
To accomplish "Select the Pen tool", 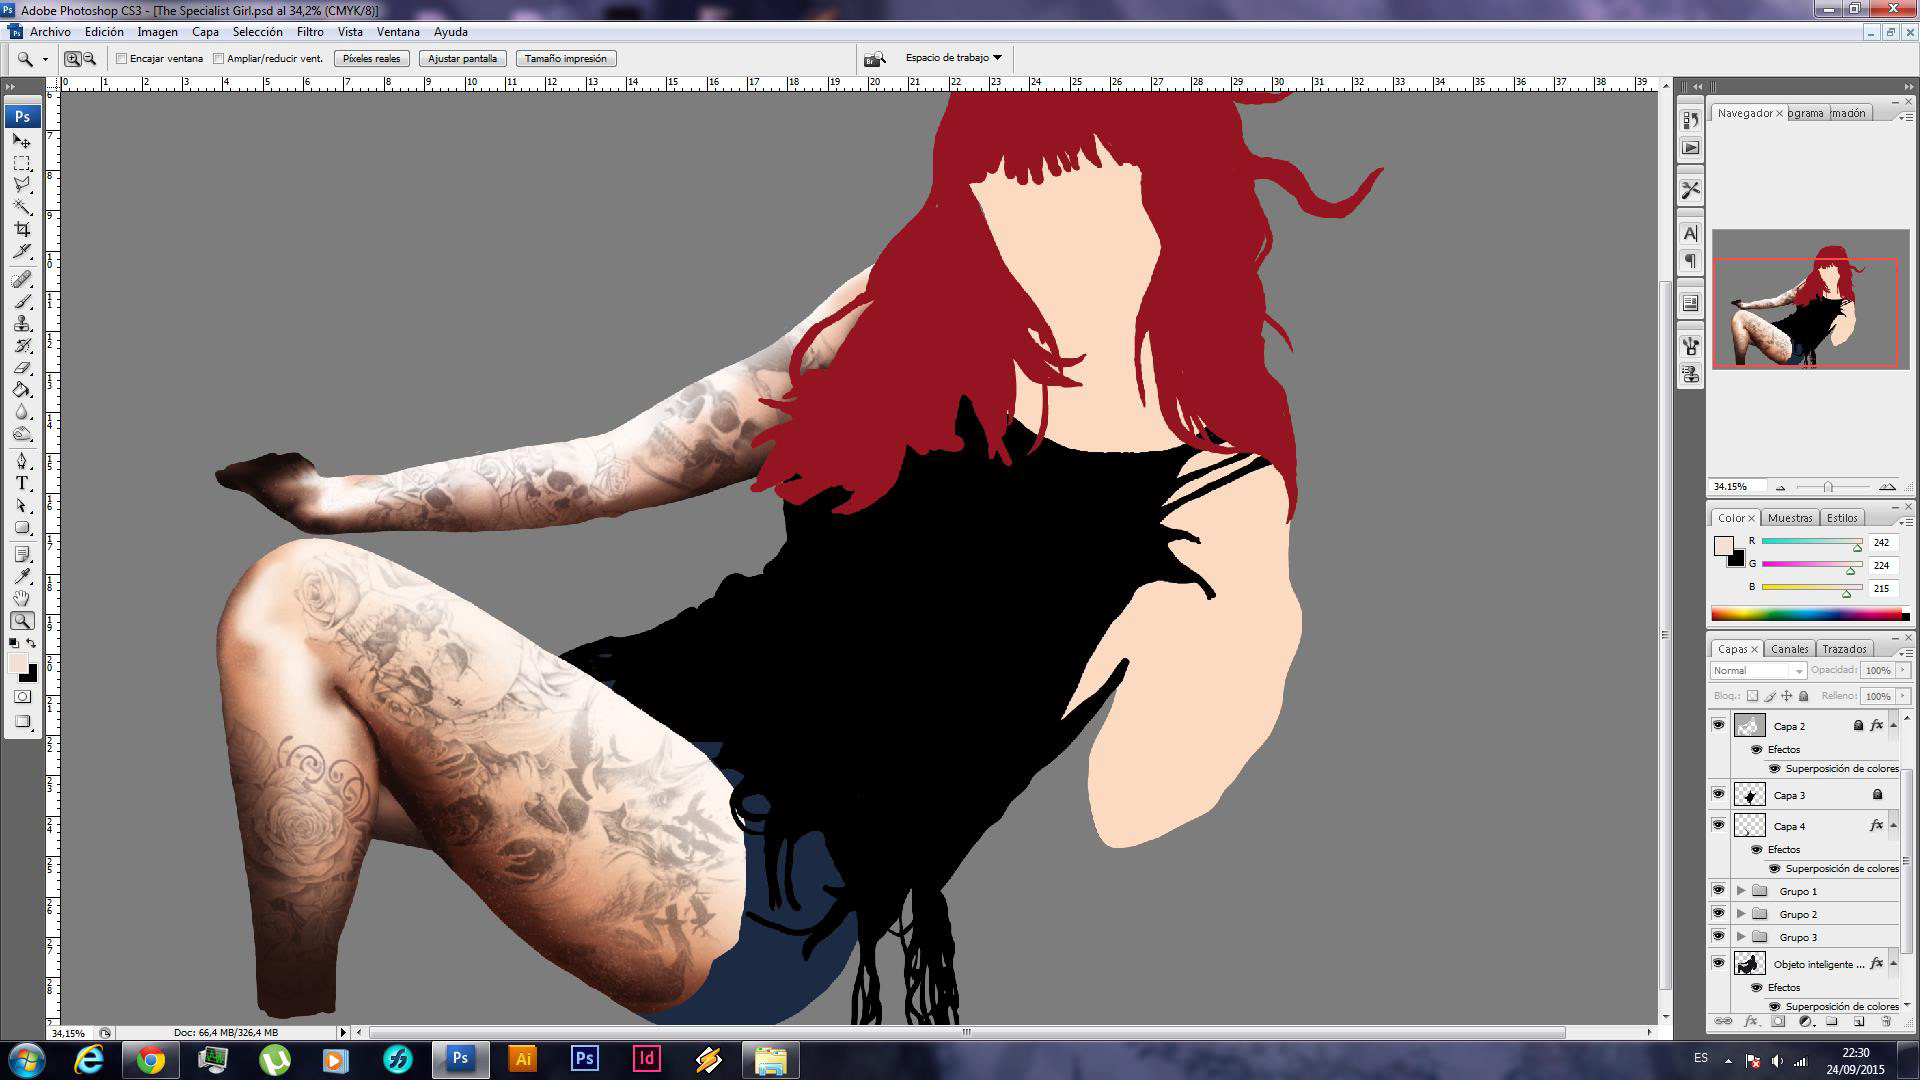I will (x=22, y=461).
